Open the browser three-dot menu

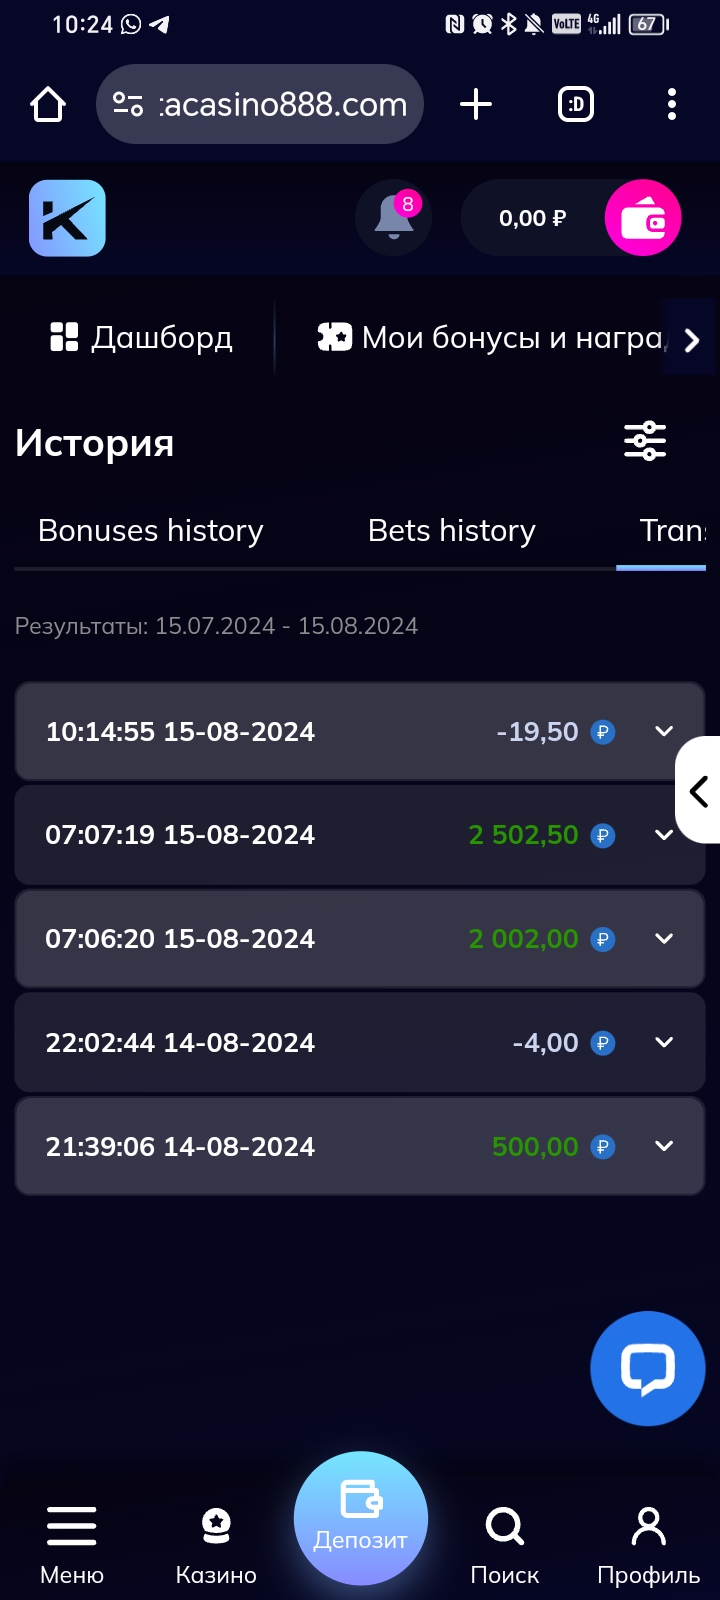coord(671,104)
